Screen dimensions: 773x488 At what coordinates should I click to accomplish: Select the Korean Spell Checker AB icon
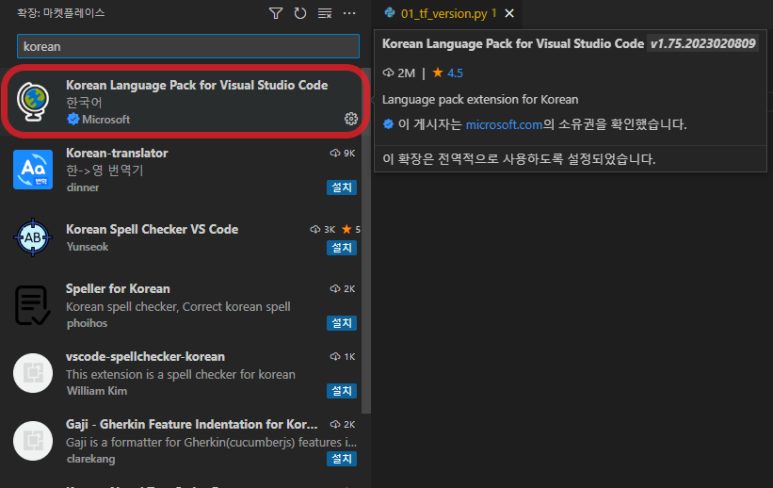point(33,238)
